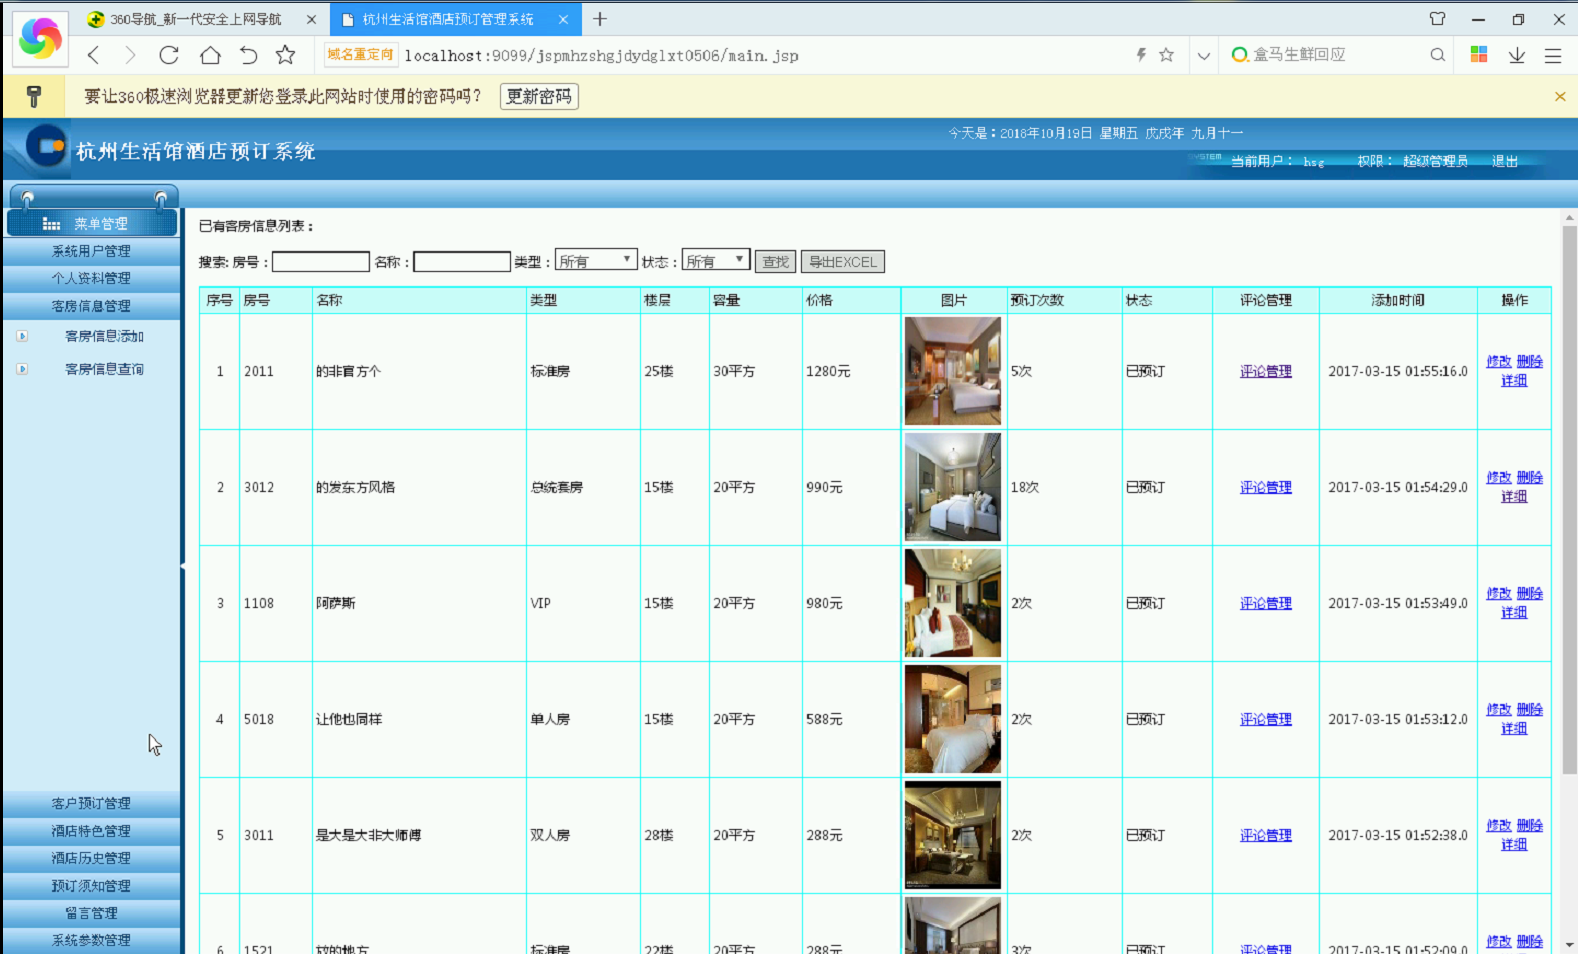Go back with the browser back arrow
This screenshot has height=954, width=1578.
[94, 55]
